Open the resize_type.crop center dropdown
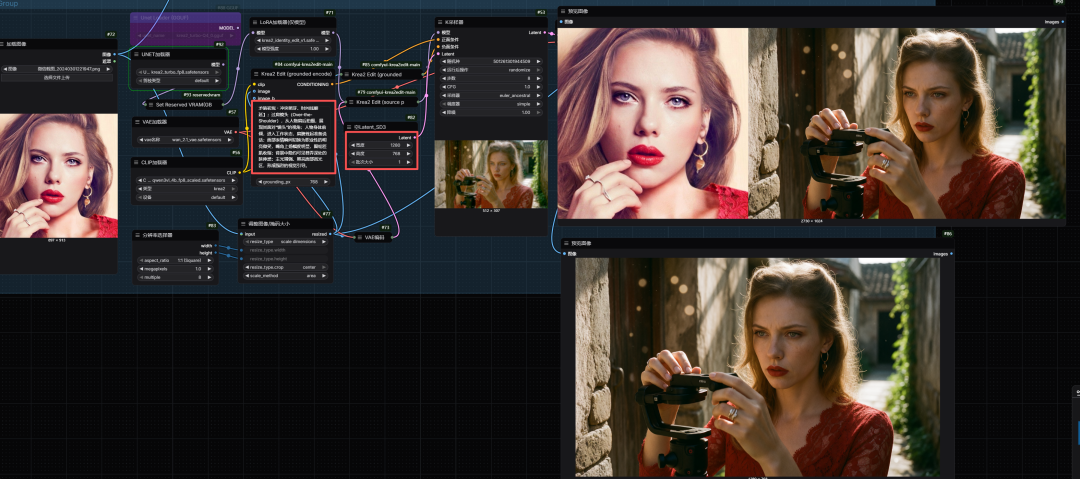The width and height of the screenshot is (1080, 479). [285, 267]
